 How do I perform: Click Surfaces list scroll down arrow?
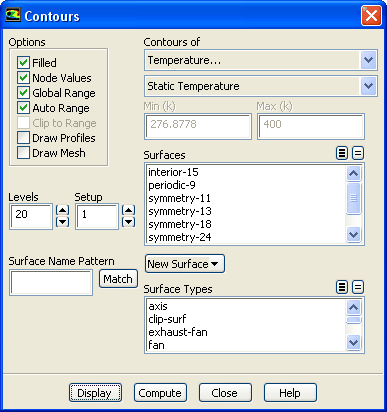coord(353,234)
